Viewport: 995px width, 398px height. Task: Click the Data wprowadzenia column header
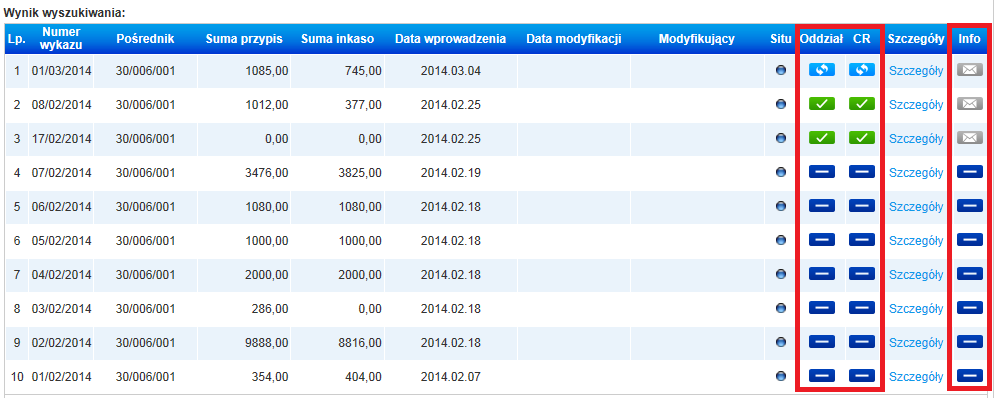point(451,39)
